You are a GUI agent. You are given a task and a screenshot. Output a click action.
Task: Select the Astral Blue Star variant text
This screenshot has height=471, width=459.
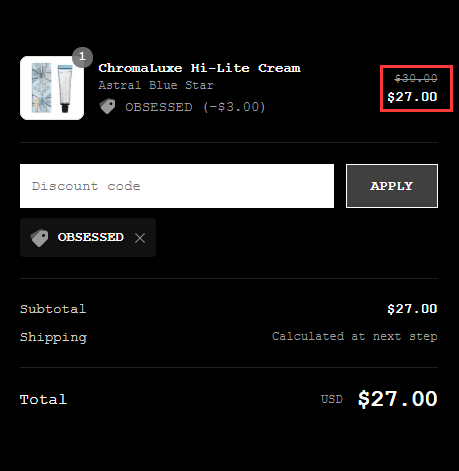(x=156, y=85)
